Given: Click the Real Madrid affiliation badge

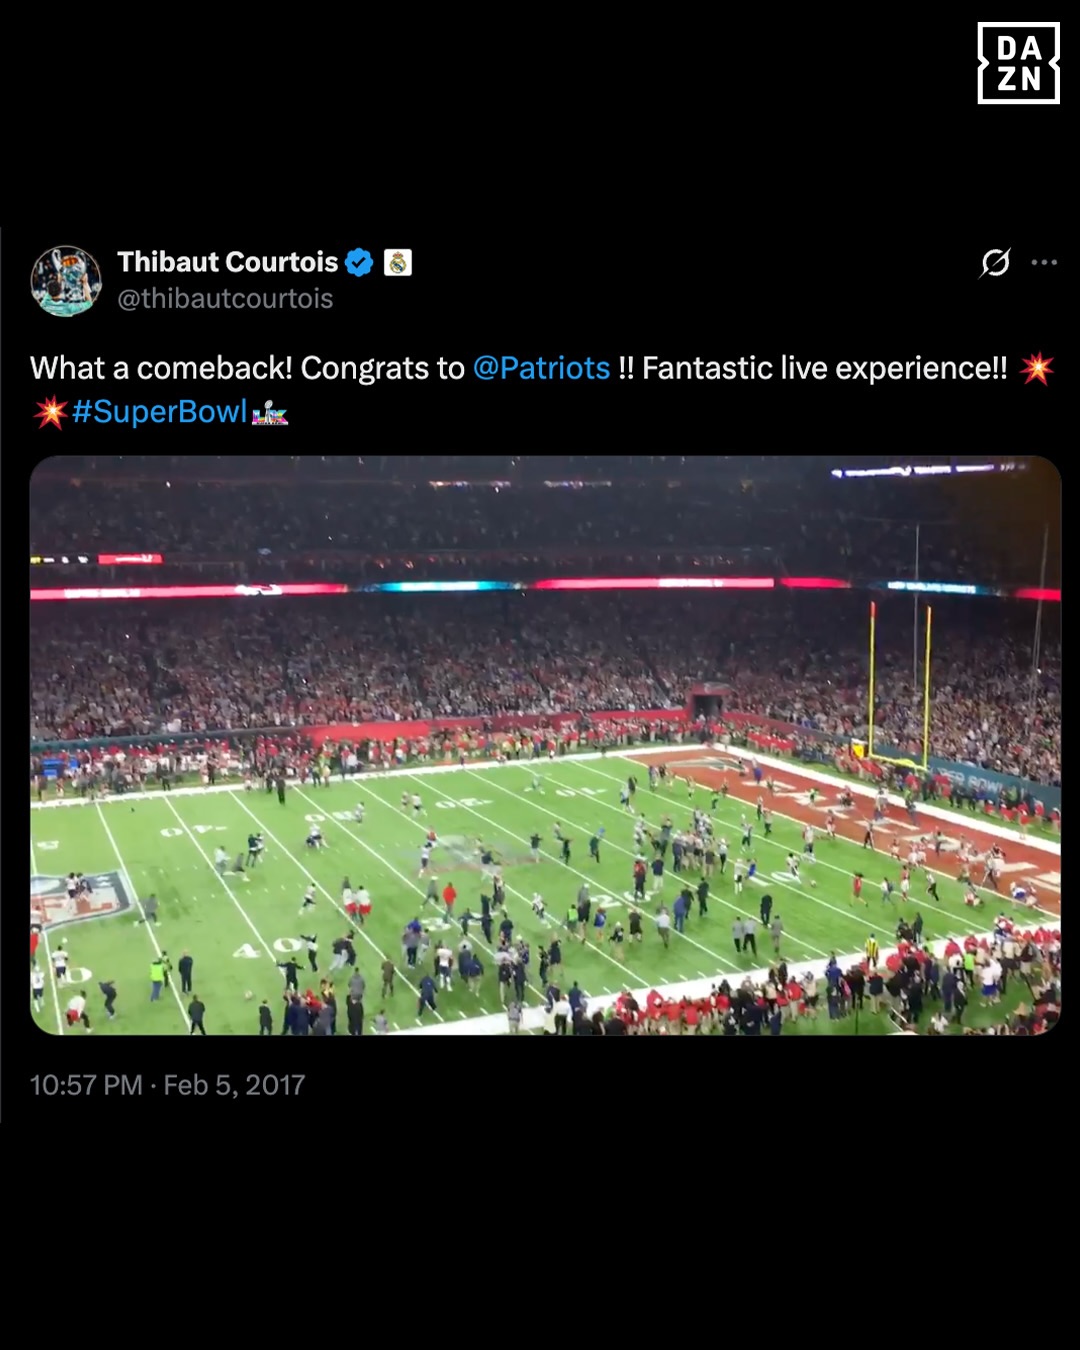Looking at the screenshot, I should pyautogui.click(x=398, y=263).
